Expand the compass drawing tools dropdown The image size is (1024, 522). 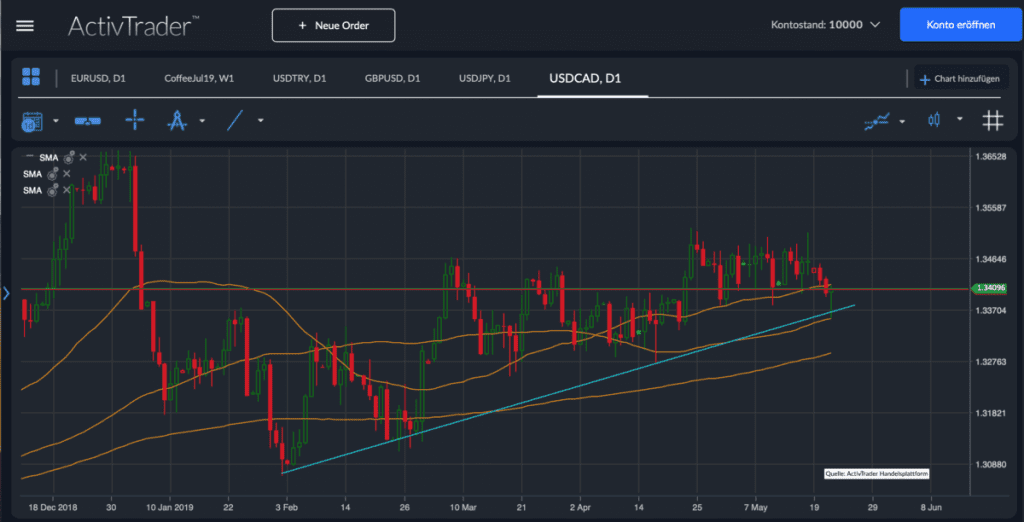click(x=202, y=121)
